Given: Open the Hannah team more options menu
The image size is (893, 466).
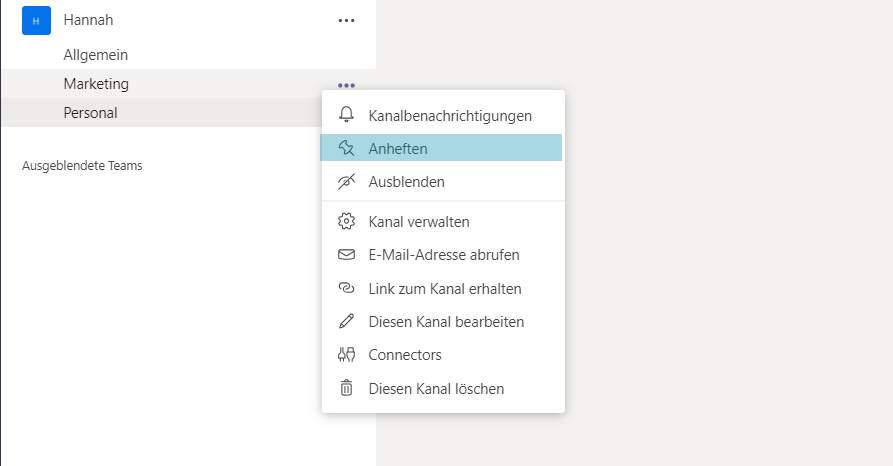Looking at the screenshot, I should 346,21.
